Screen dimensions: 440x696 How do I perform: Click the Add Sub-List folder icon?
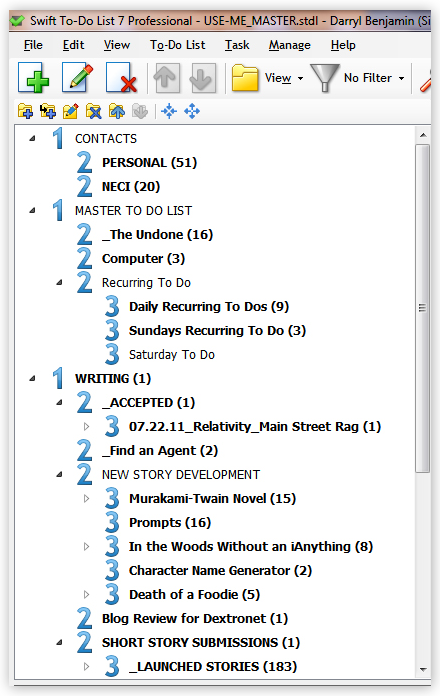click(48, 111)
